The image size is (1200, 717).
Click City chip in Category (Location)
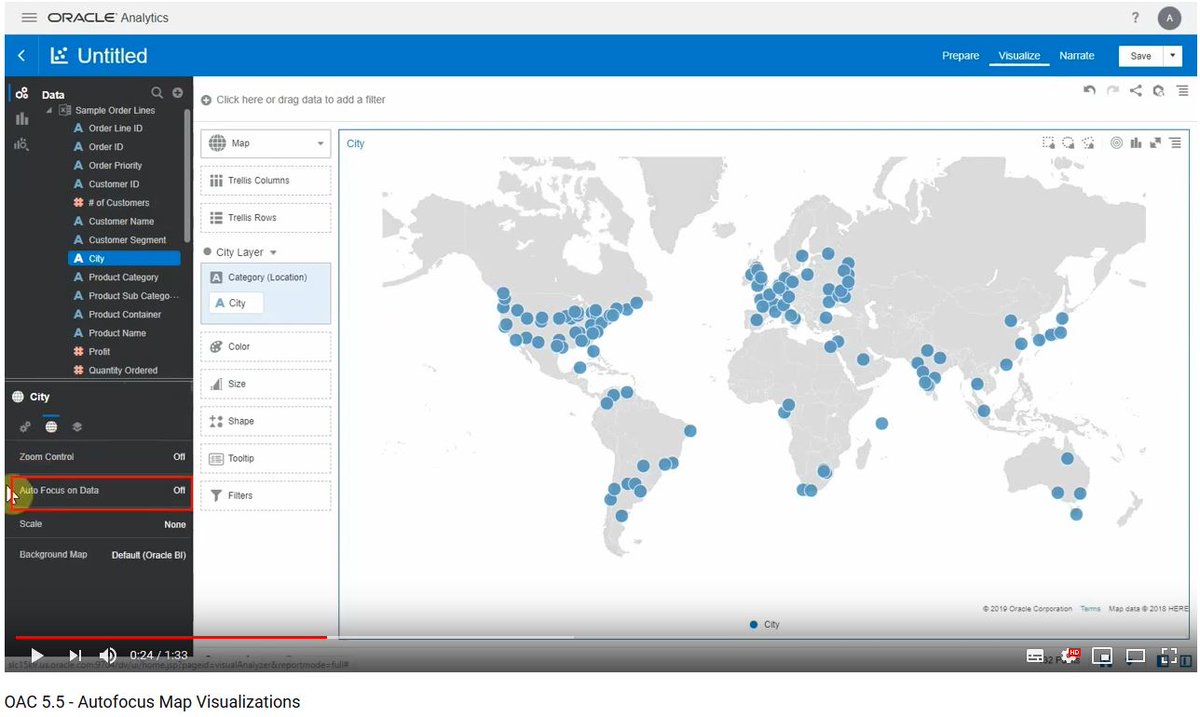pos(236,303)
